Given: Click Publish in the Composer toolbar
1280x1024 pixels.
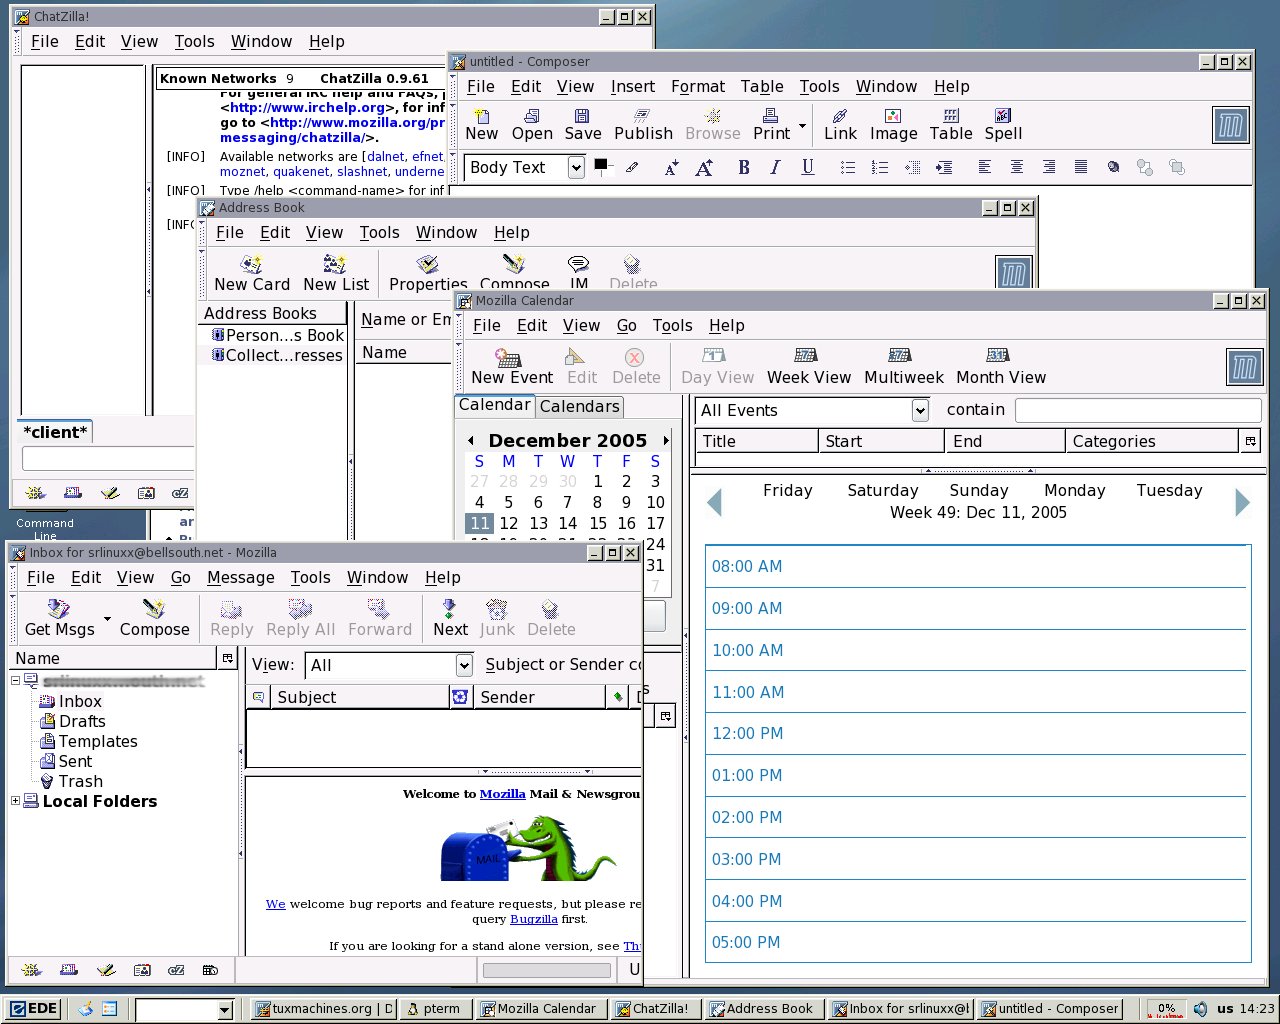Looking at the screenshot, I should click(643, 125).
